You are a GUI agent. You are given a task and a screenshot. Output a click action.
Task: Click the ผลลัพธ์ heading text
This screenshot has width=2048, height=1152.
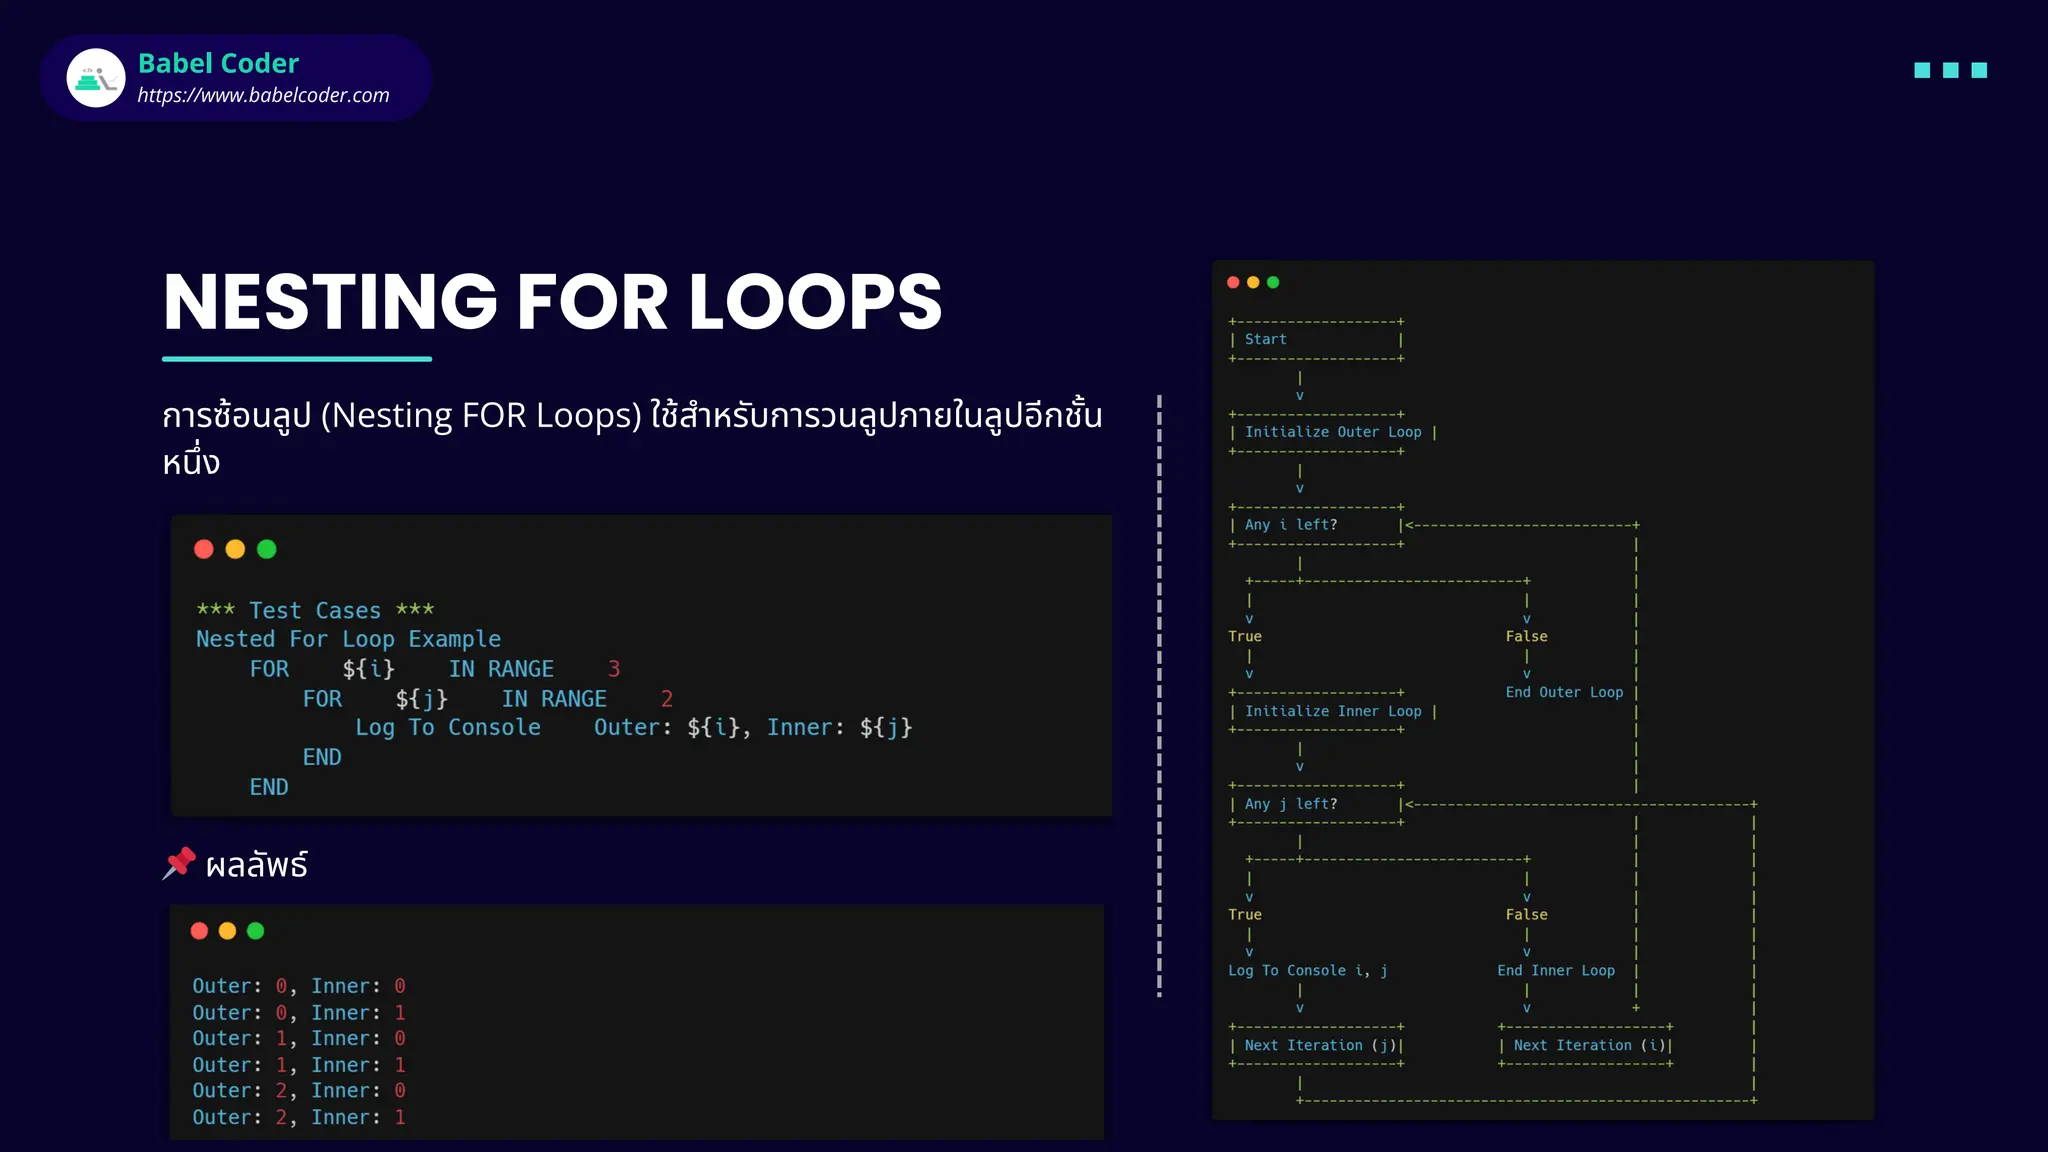[257, 865]
